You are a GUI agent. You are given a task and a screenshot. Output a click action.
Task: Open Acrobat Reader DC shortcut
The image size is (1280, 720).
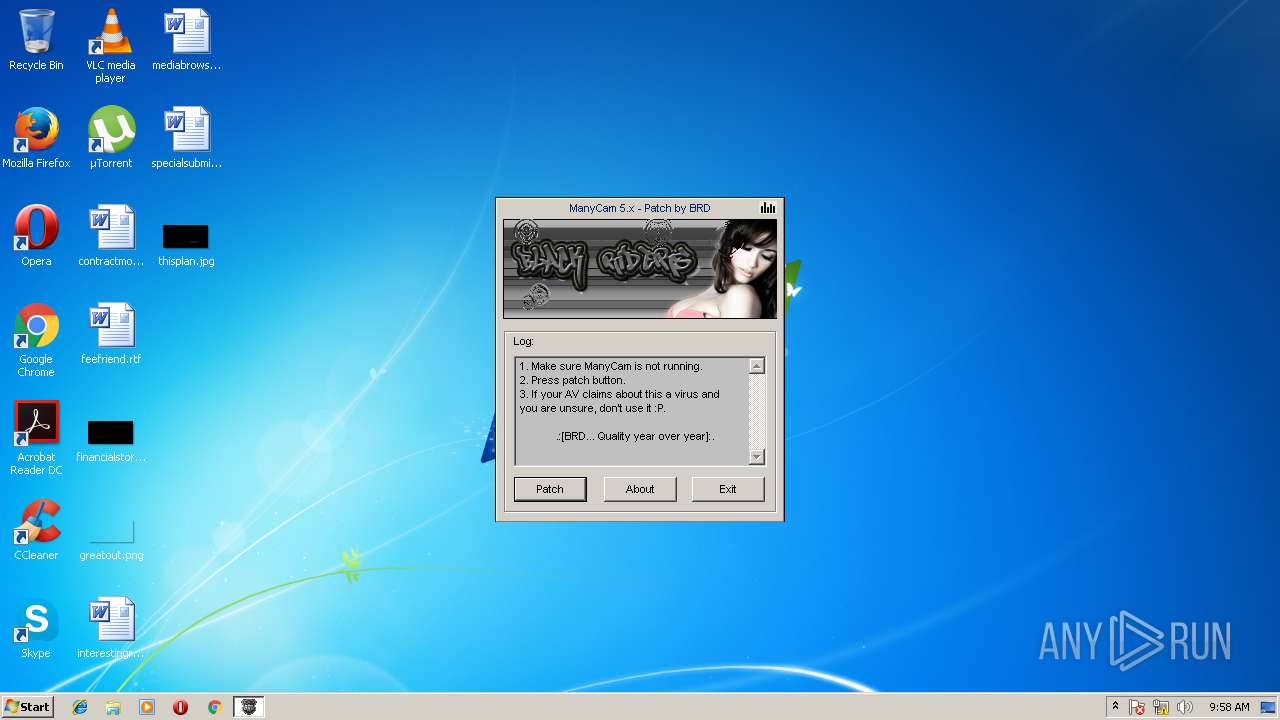(x=36, y=438)
